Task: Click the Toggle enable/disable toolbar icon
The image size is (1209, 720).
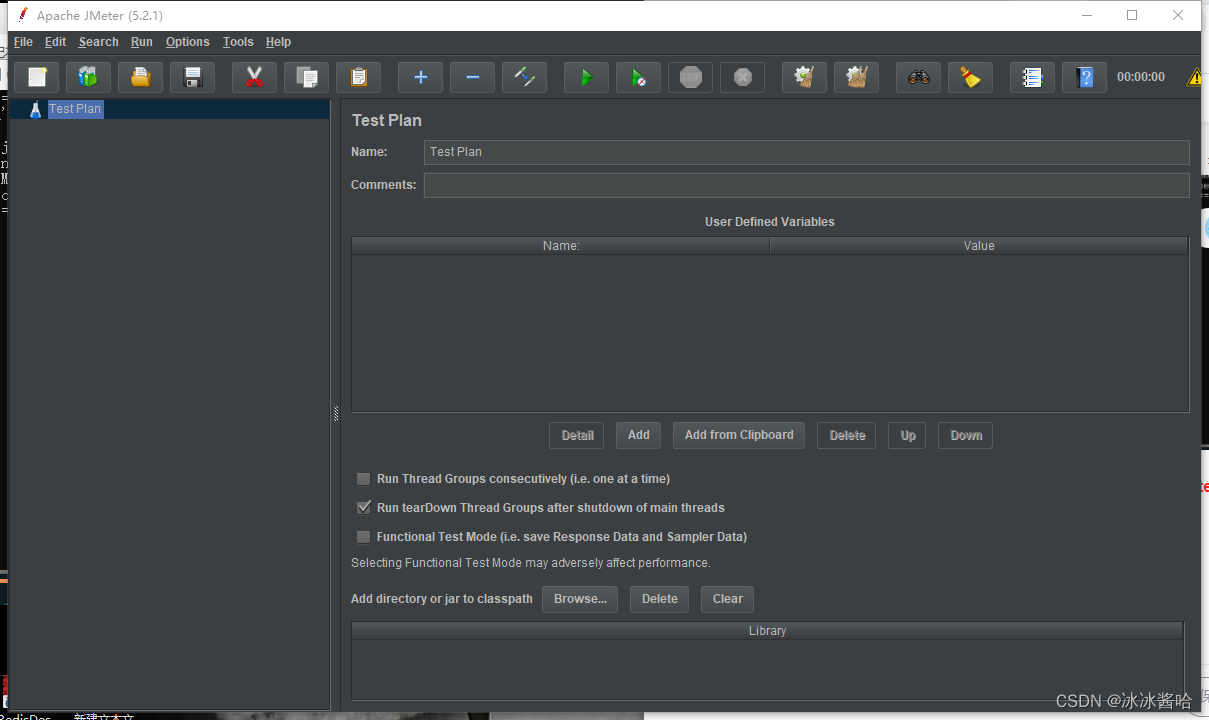Action: (525, 77)
